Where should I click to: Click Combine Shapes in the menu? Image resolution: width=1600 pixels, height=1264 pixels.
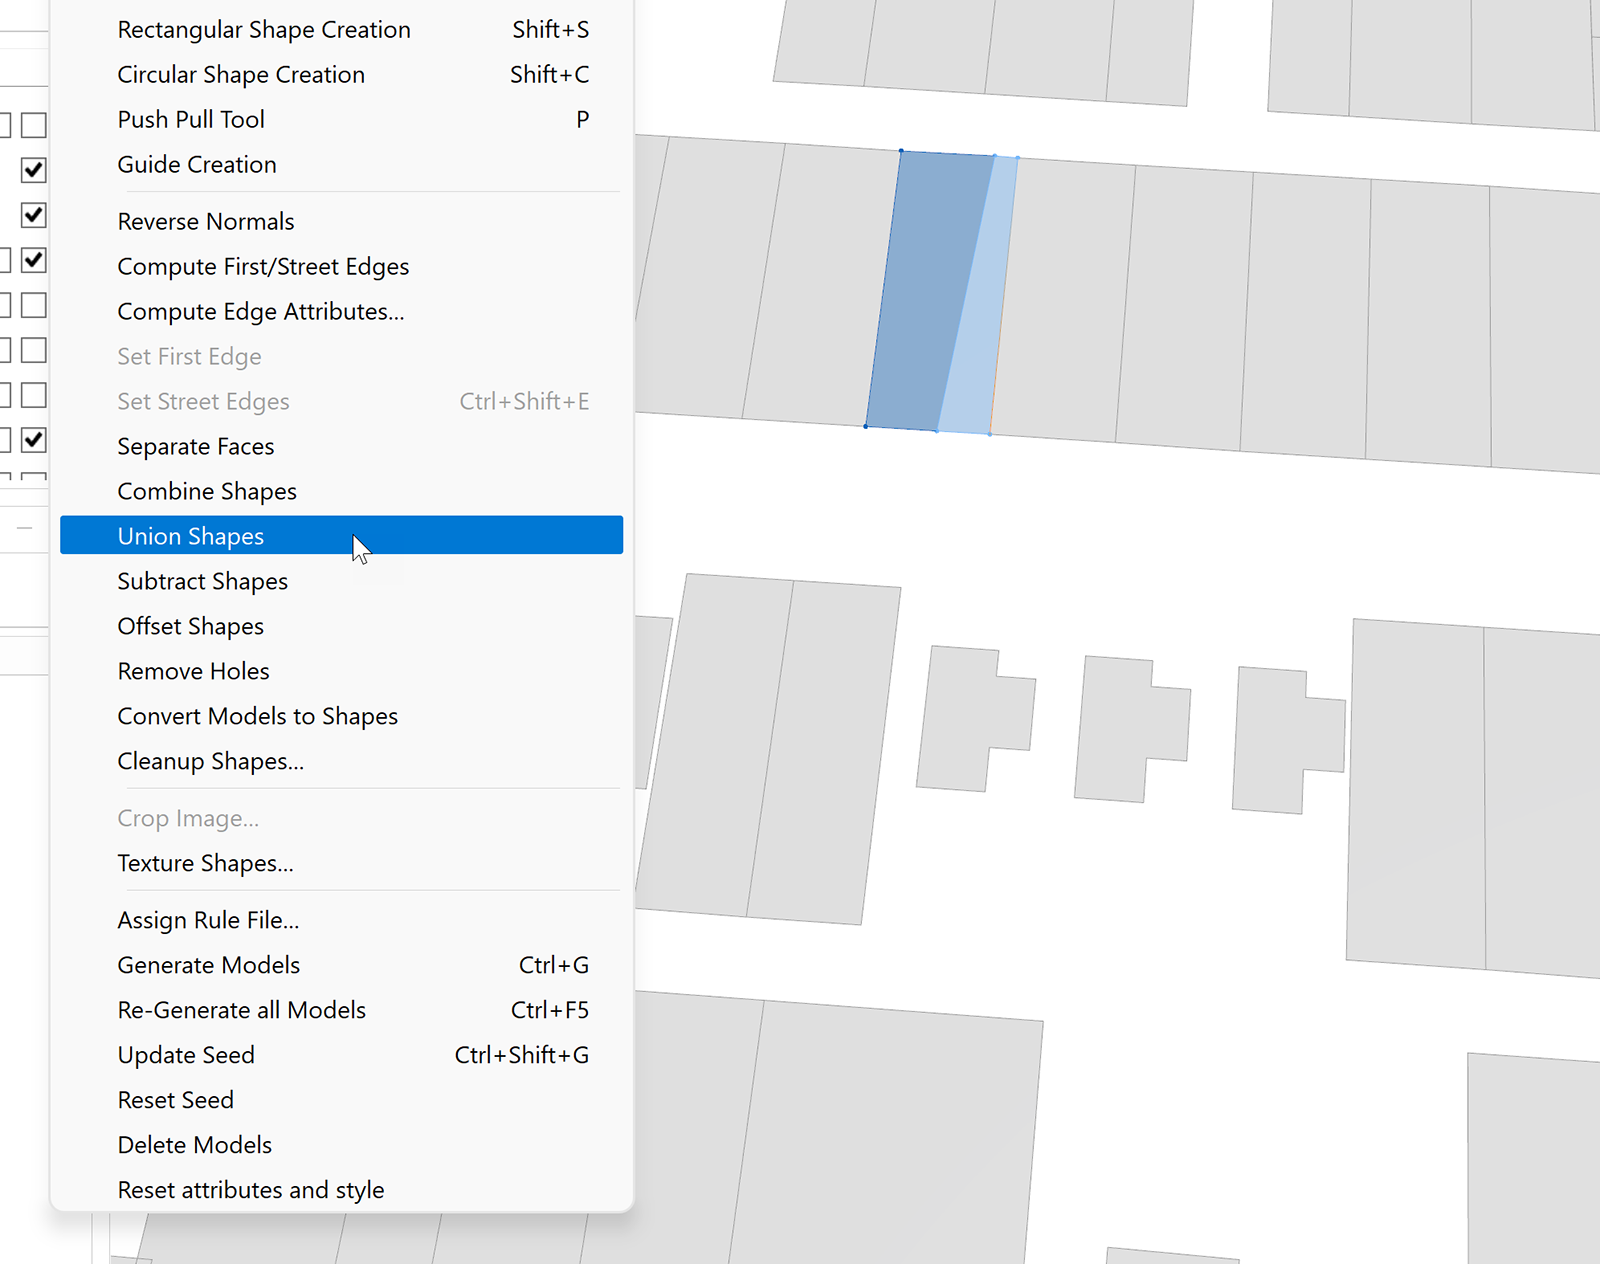pyautogui.click(x=207, y=491)
